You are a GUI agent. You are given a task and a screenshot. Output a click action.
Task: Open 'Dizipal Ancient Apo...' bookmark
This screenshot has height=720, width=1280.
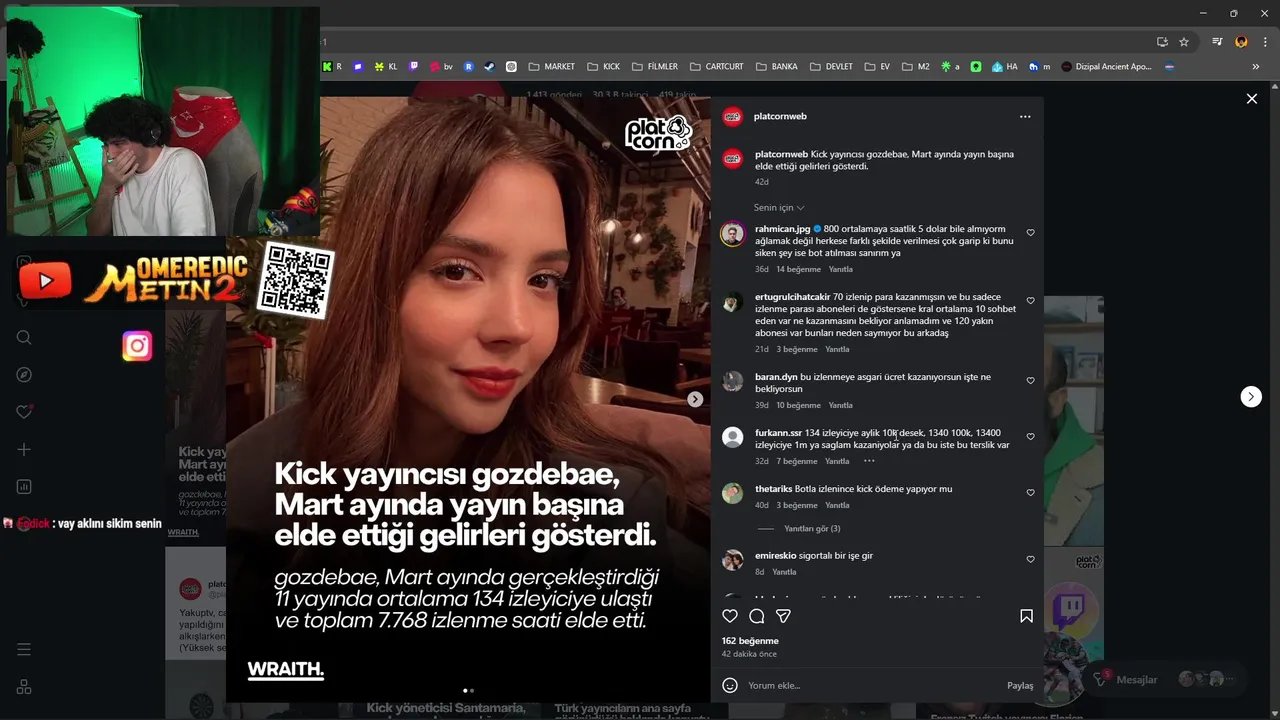[1106, 67]
